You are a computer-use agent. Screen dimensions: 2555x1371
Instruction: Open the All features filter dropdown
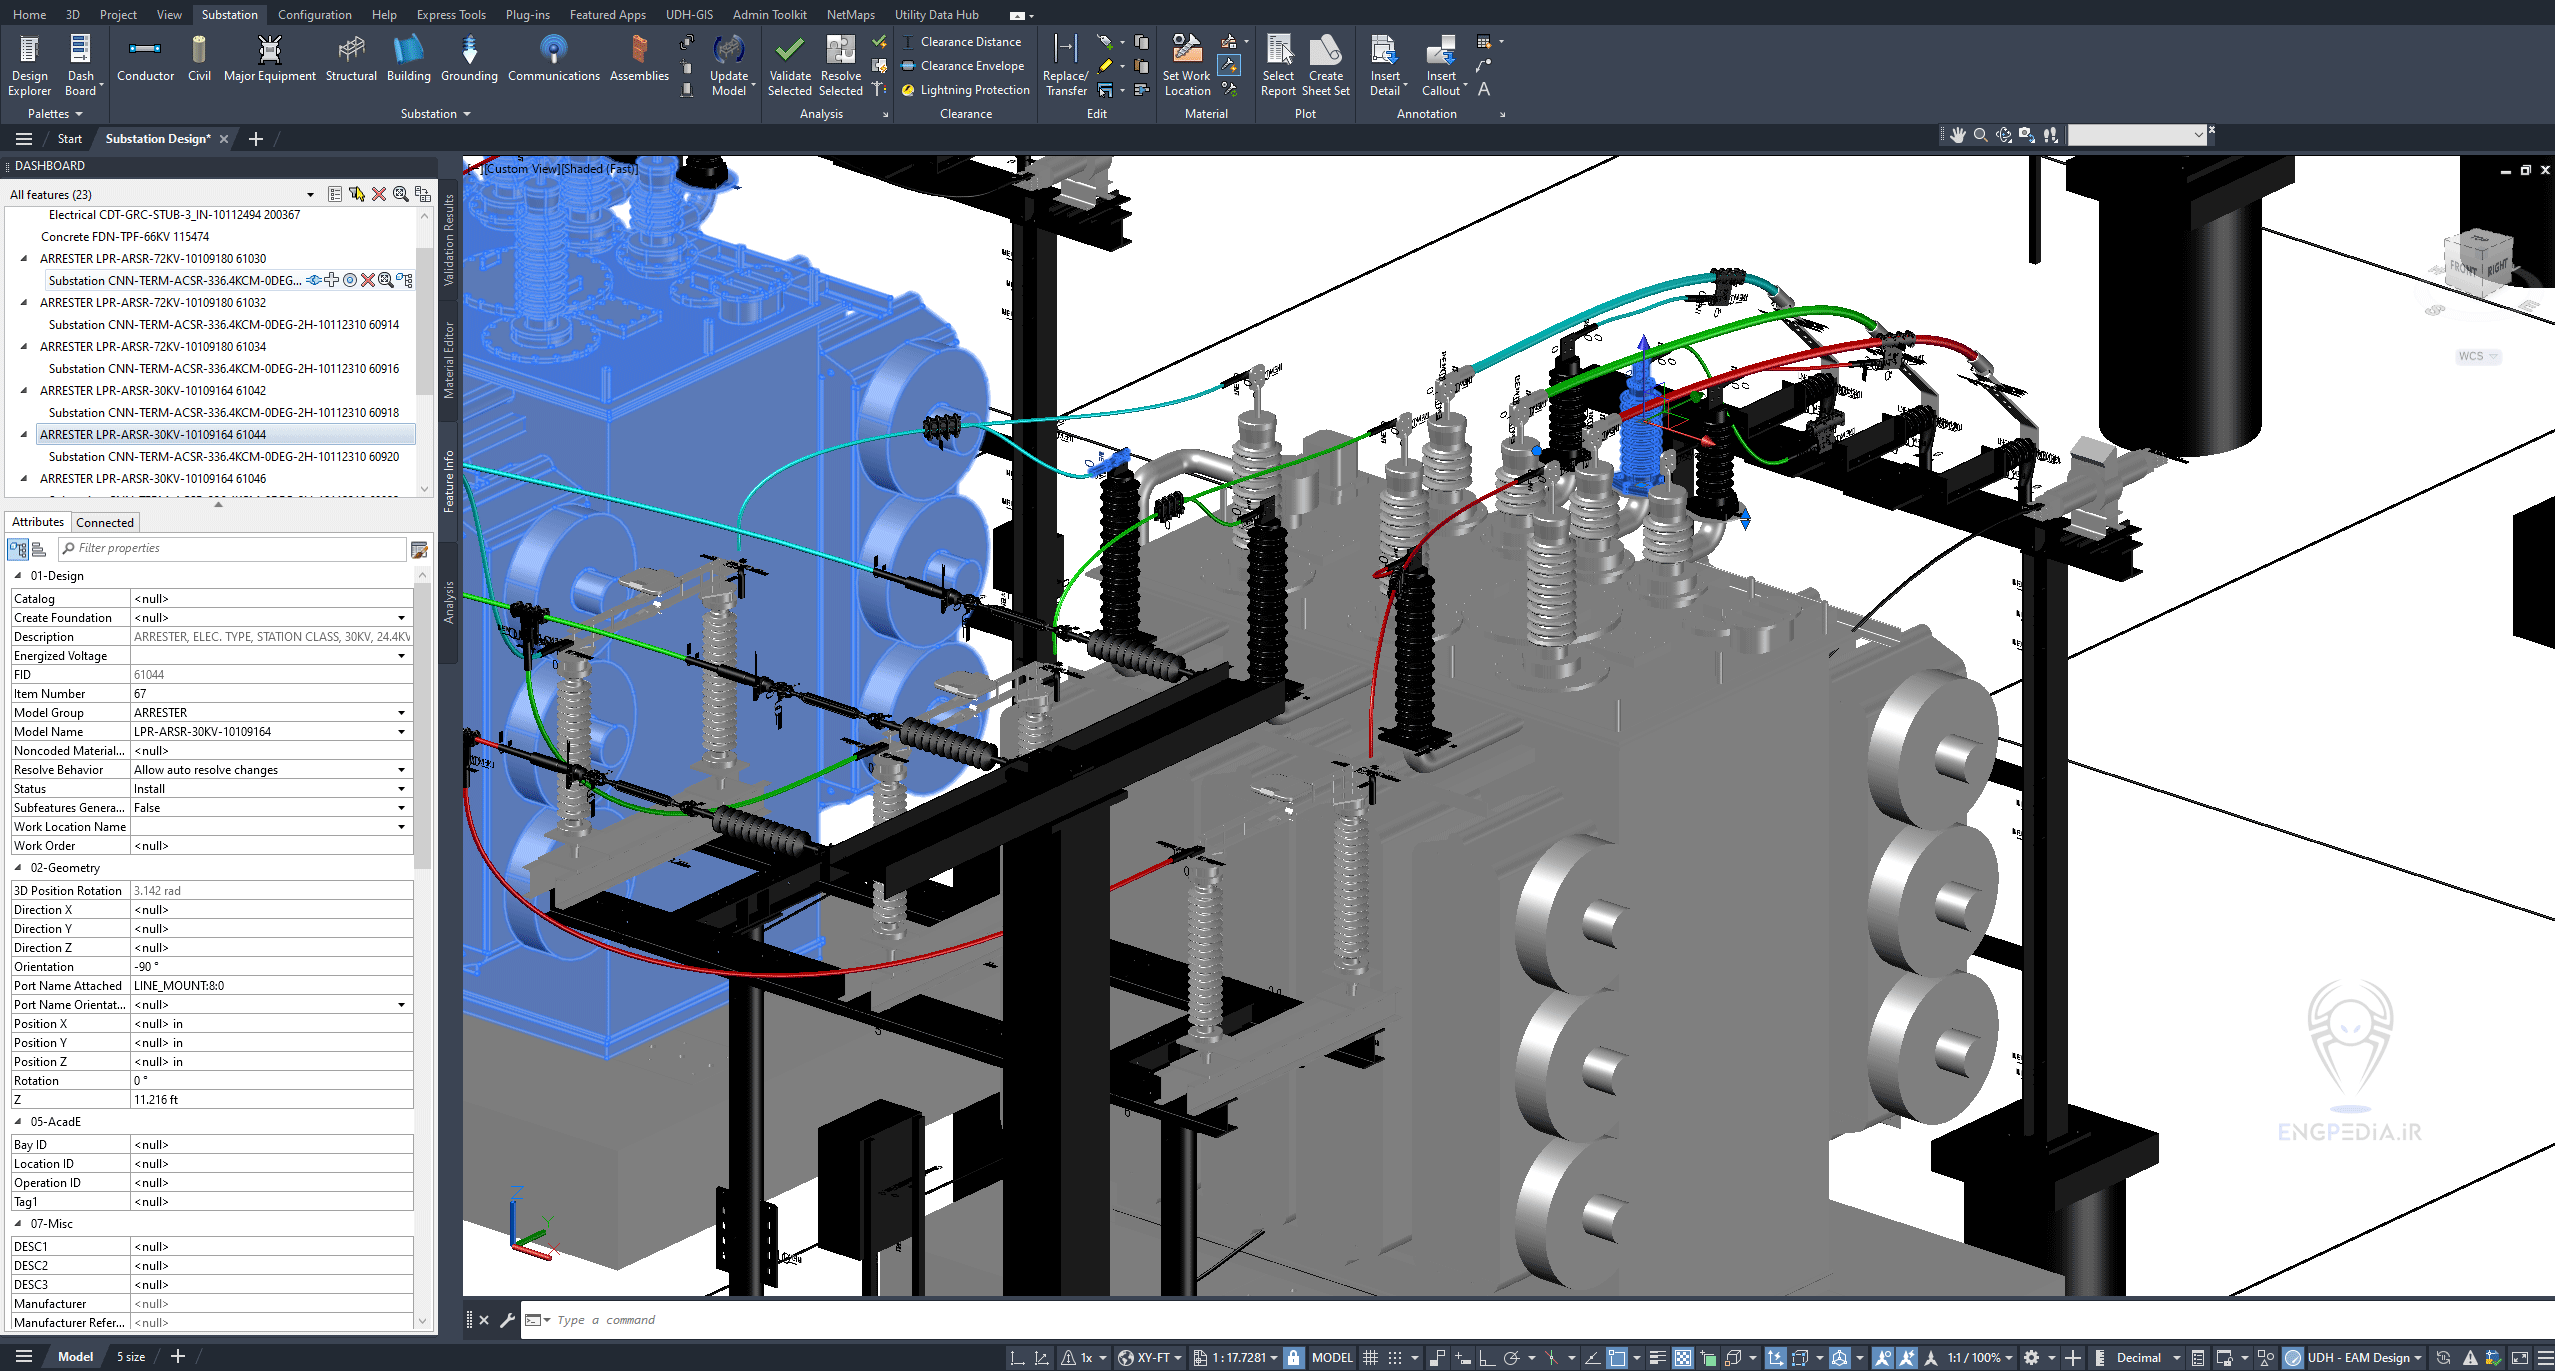pyautogui.click(x=309, y=193)
